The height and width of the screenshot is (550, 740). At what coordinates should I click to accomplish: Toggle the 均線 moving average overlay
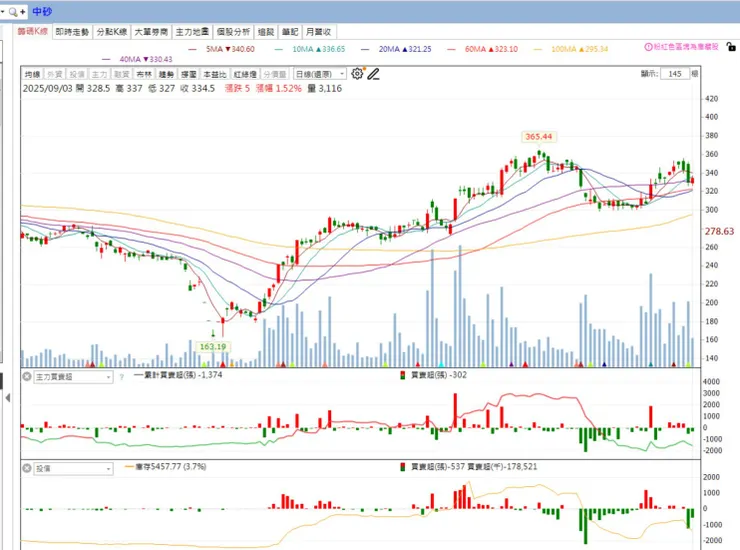(33, 74)
